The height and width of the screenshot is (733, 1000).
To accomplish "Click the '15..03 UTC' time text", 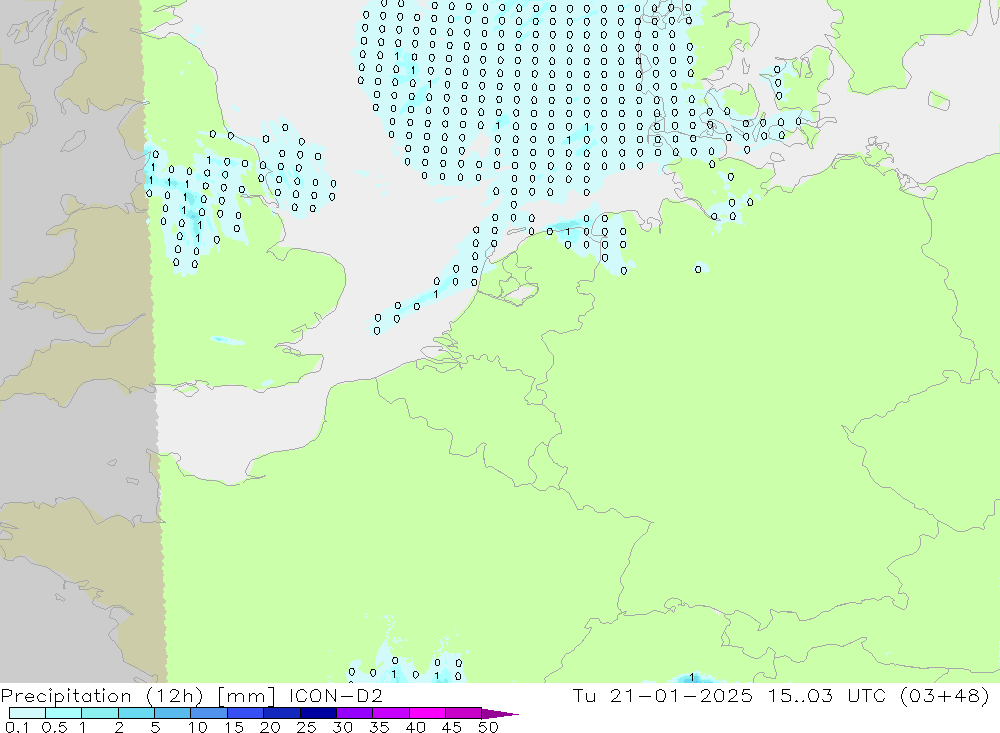I will pos(827,695).
